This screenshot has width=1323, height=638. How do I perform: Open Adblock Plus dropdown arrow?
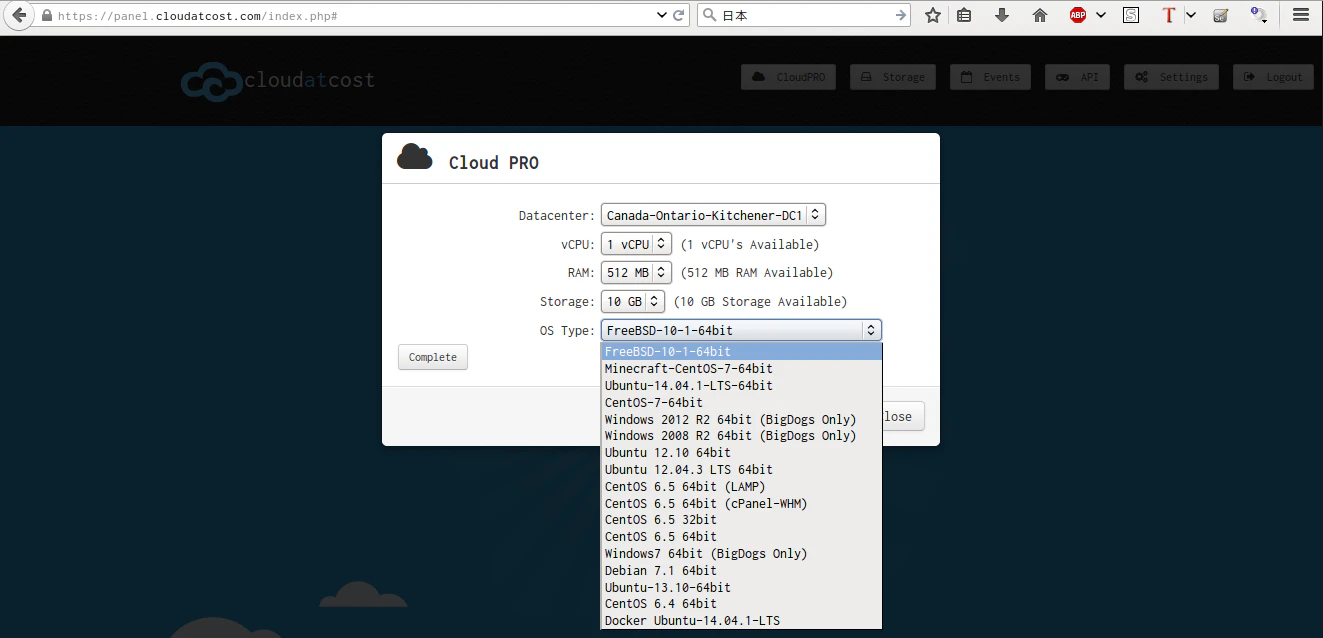(x=1101, y=16)
